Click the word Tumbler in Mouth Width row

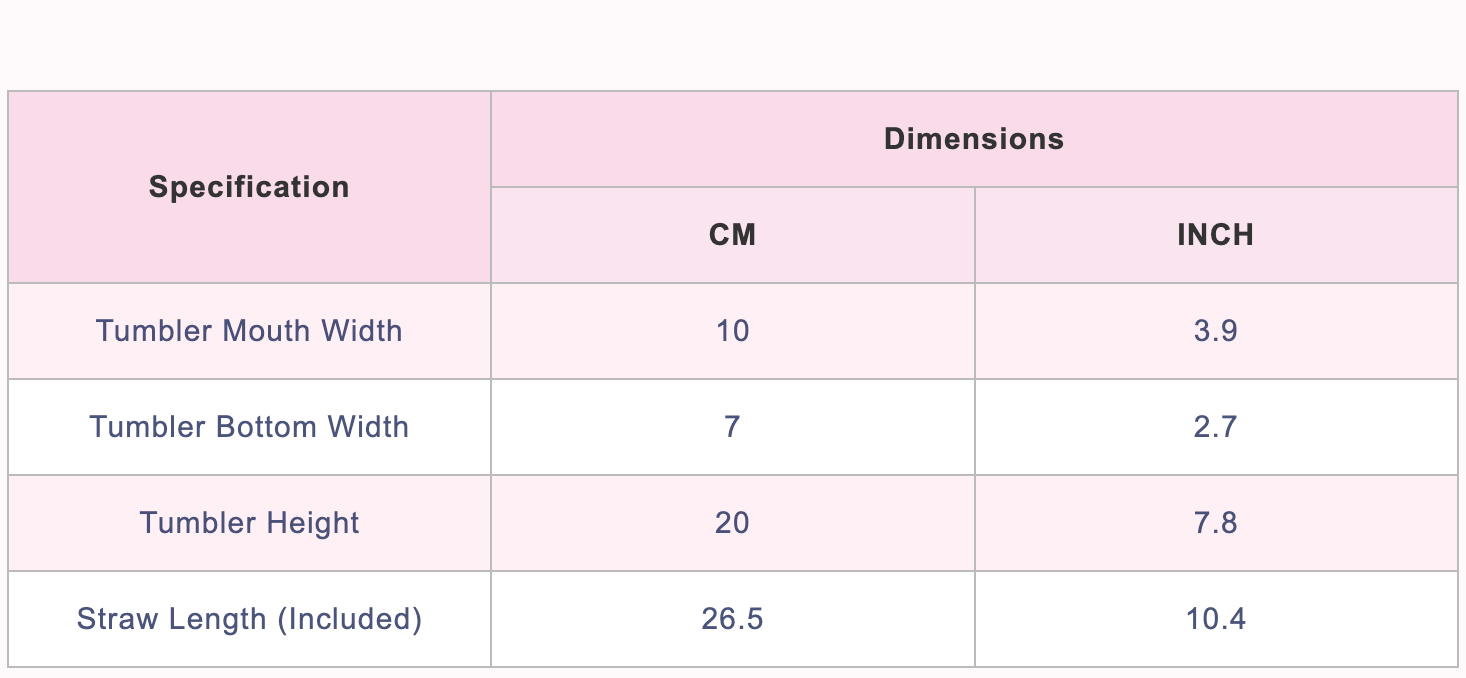pos(152,331)
